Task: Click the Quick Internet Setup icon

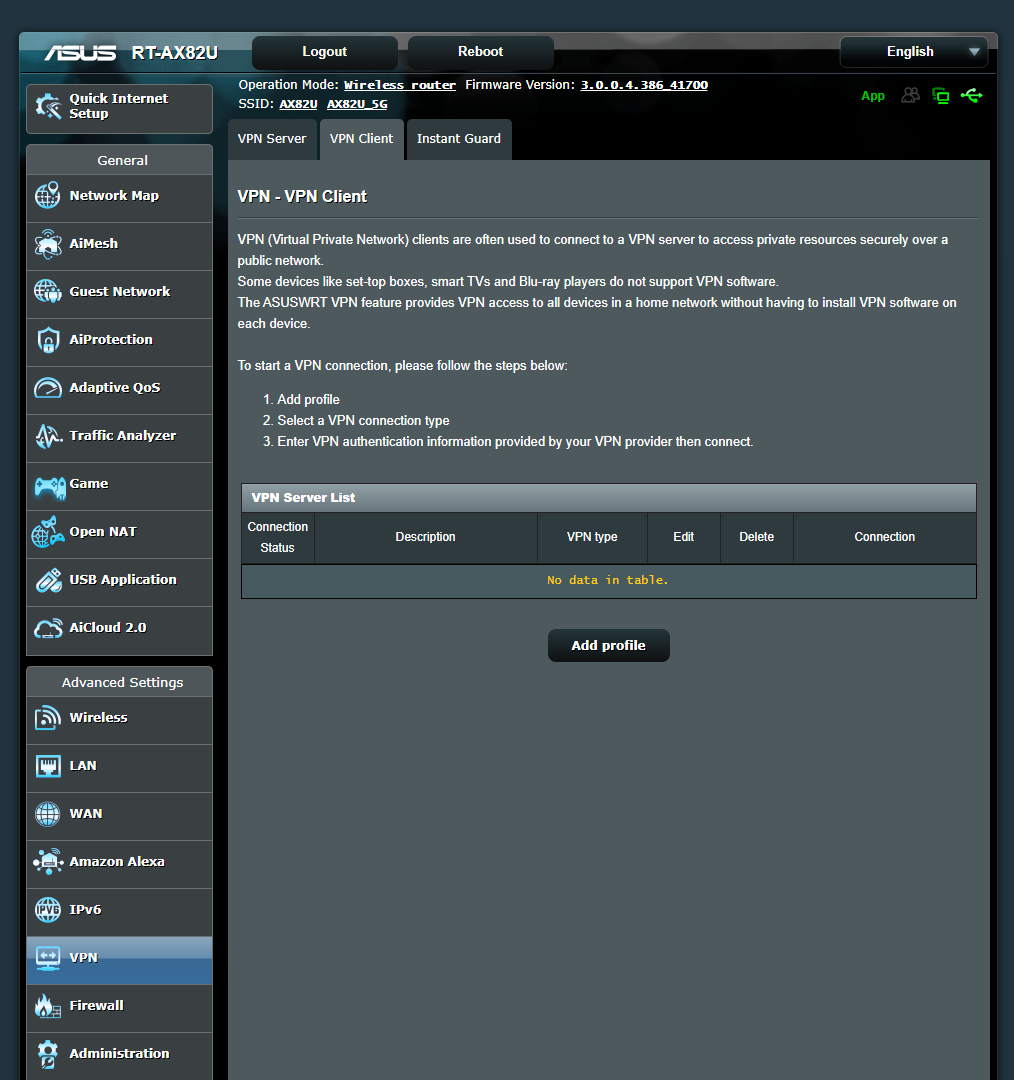Action: click(48, 106)
